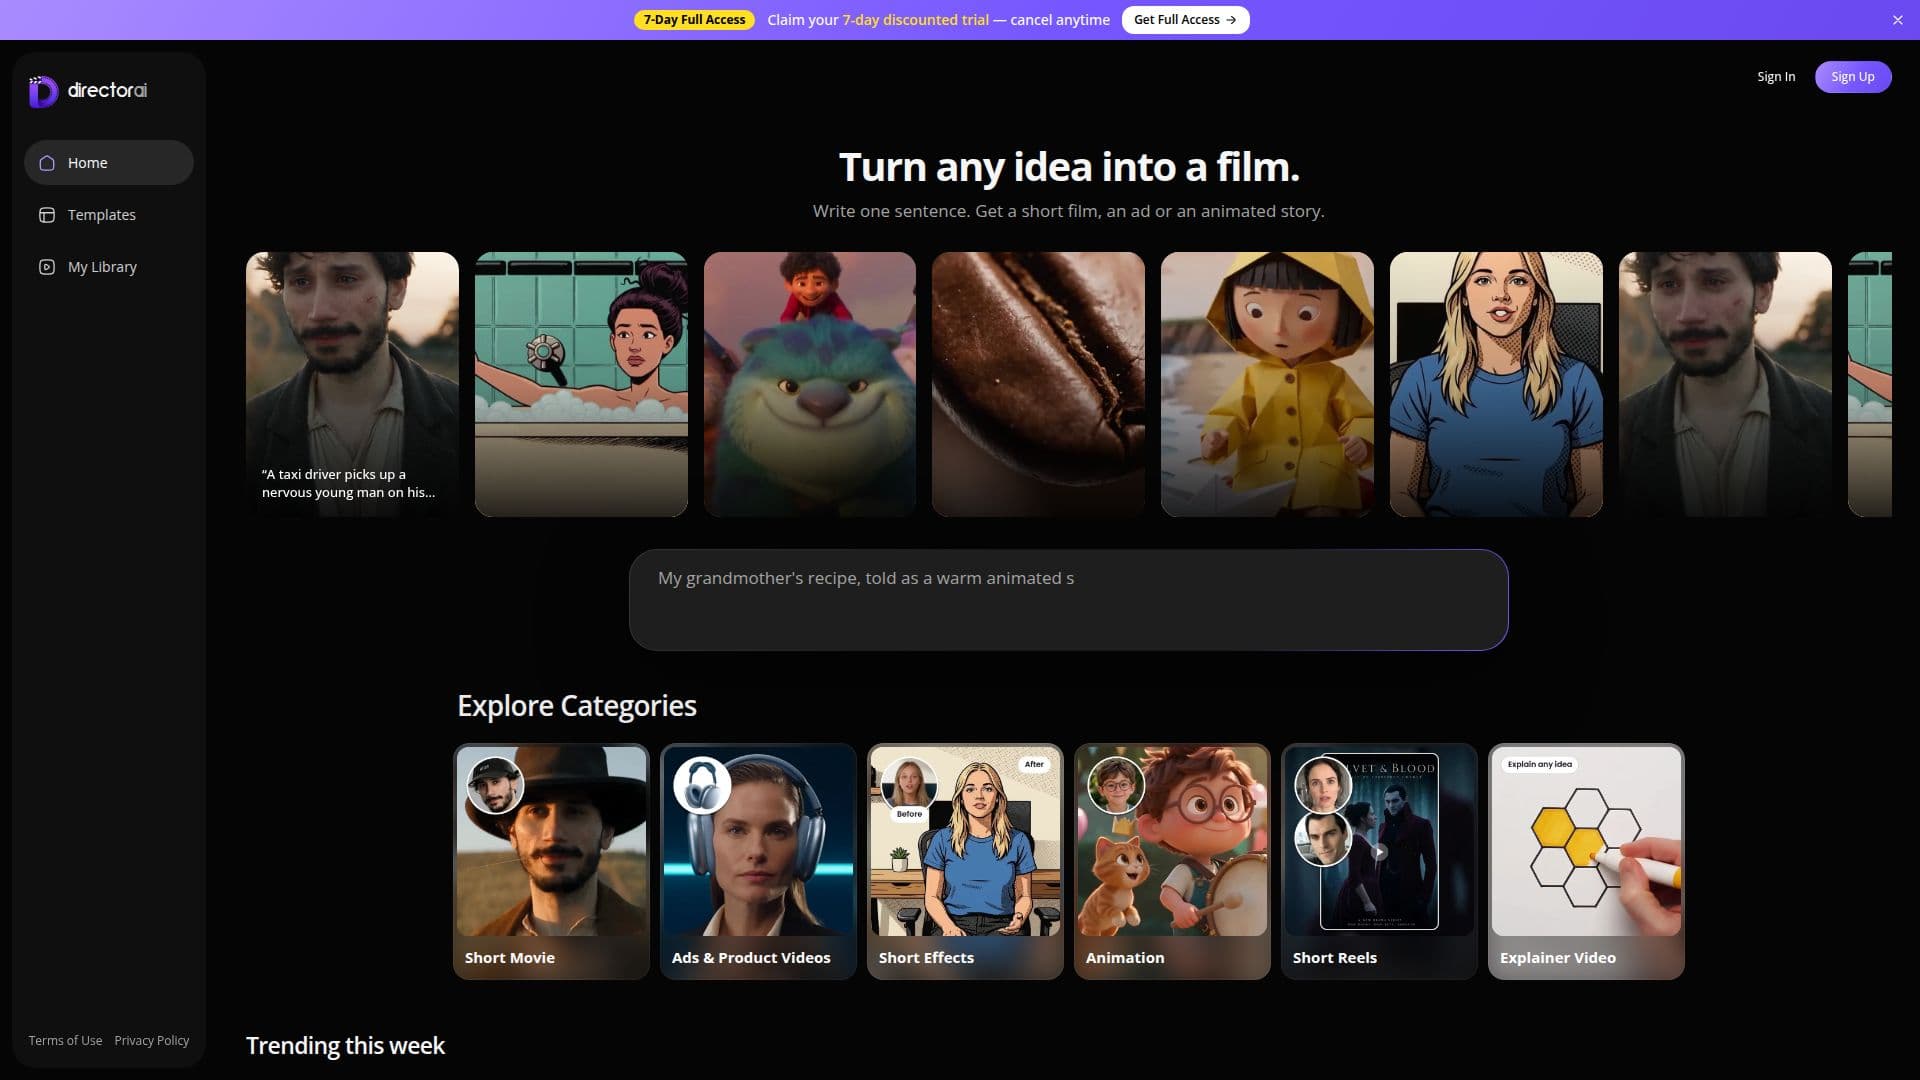Open the blue furry monster thumbnail
This screenshot has width=1920, height=1080.
tap(810, 384)
